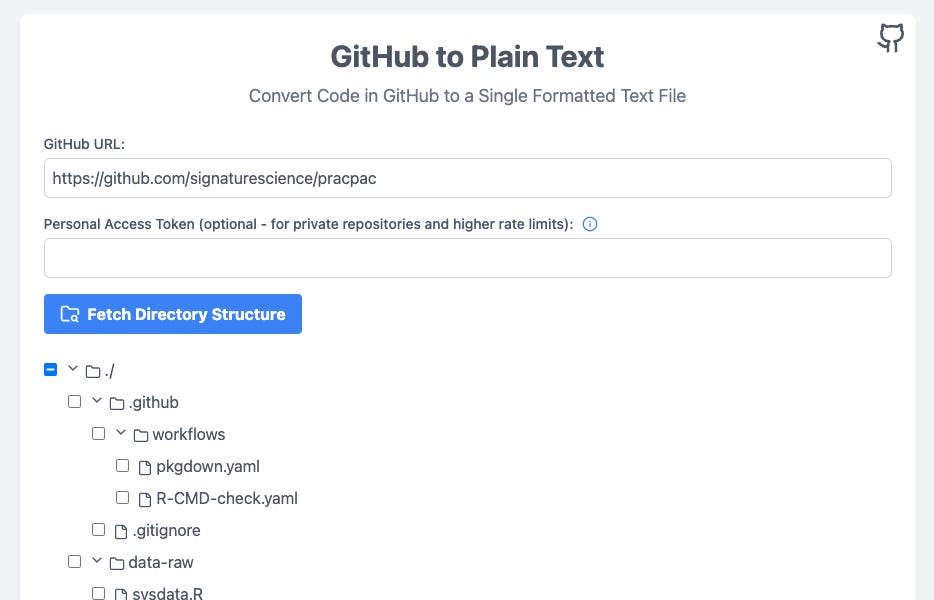
Task: Collapse the root './' tree node
Action: coord(71,368)
